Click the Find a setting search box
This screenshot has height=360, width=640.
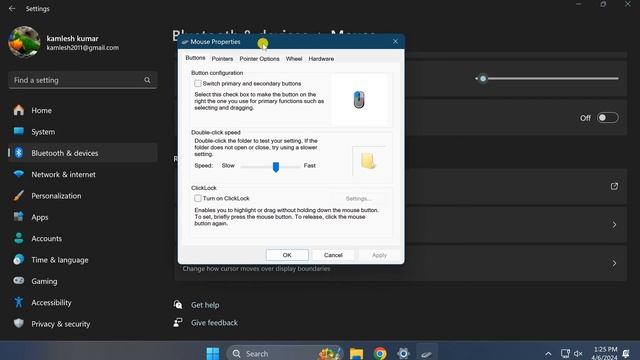click(82, 80)
